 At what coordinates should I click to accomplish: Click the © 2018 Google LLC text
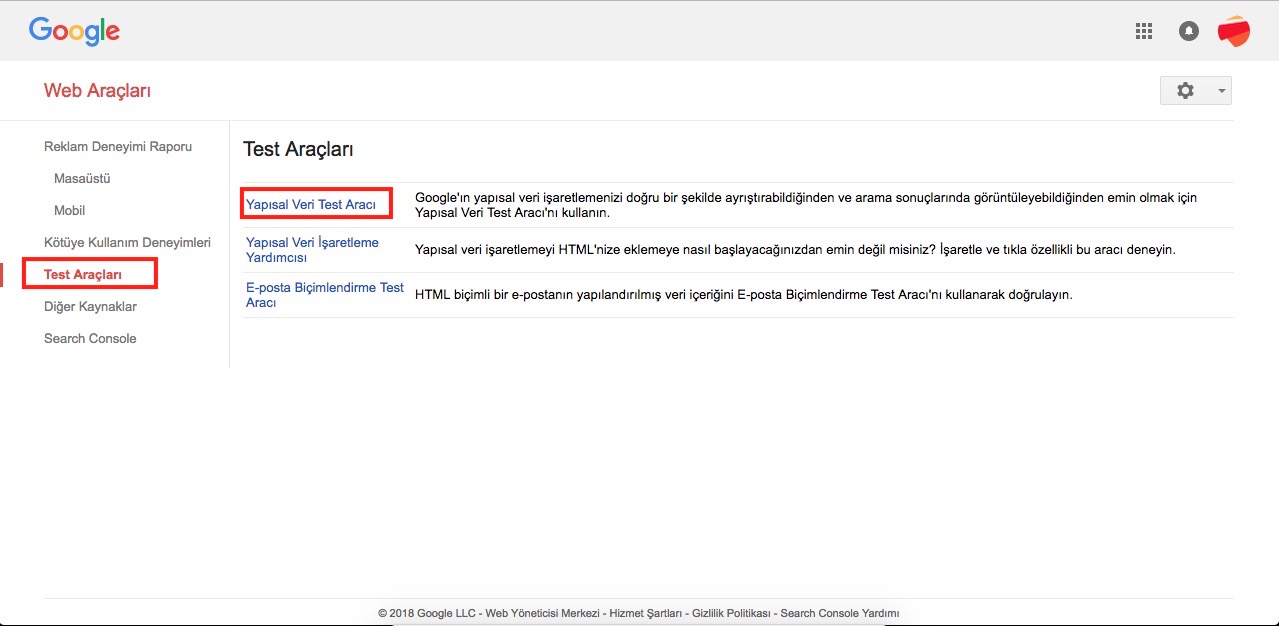(x=427, y=613)
